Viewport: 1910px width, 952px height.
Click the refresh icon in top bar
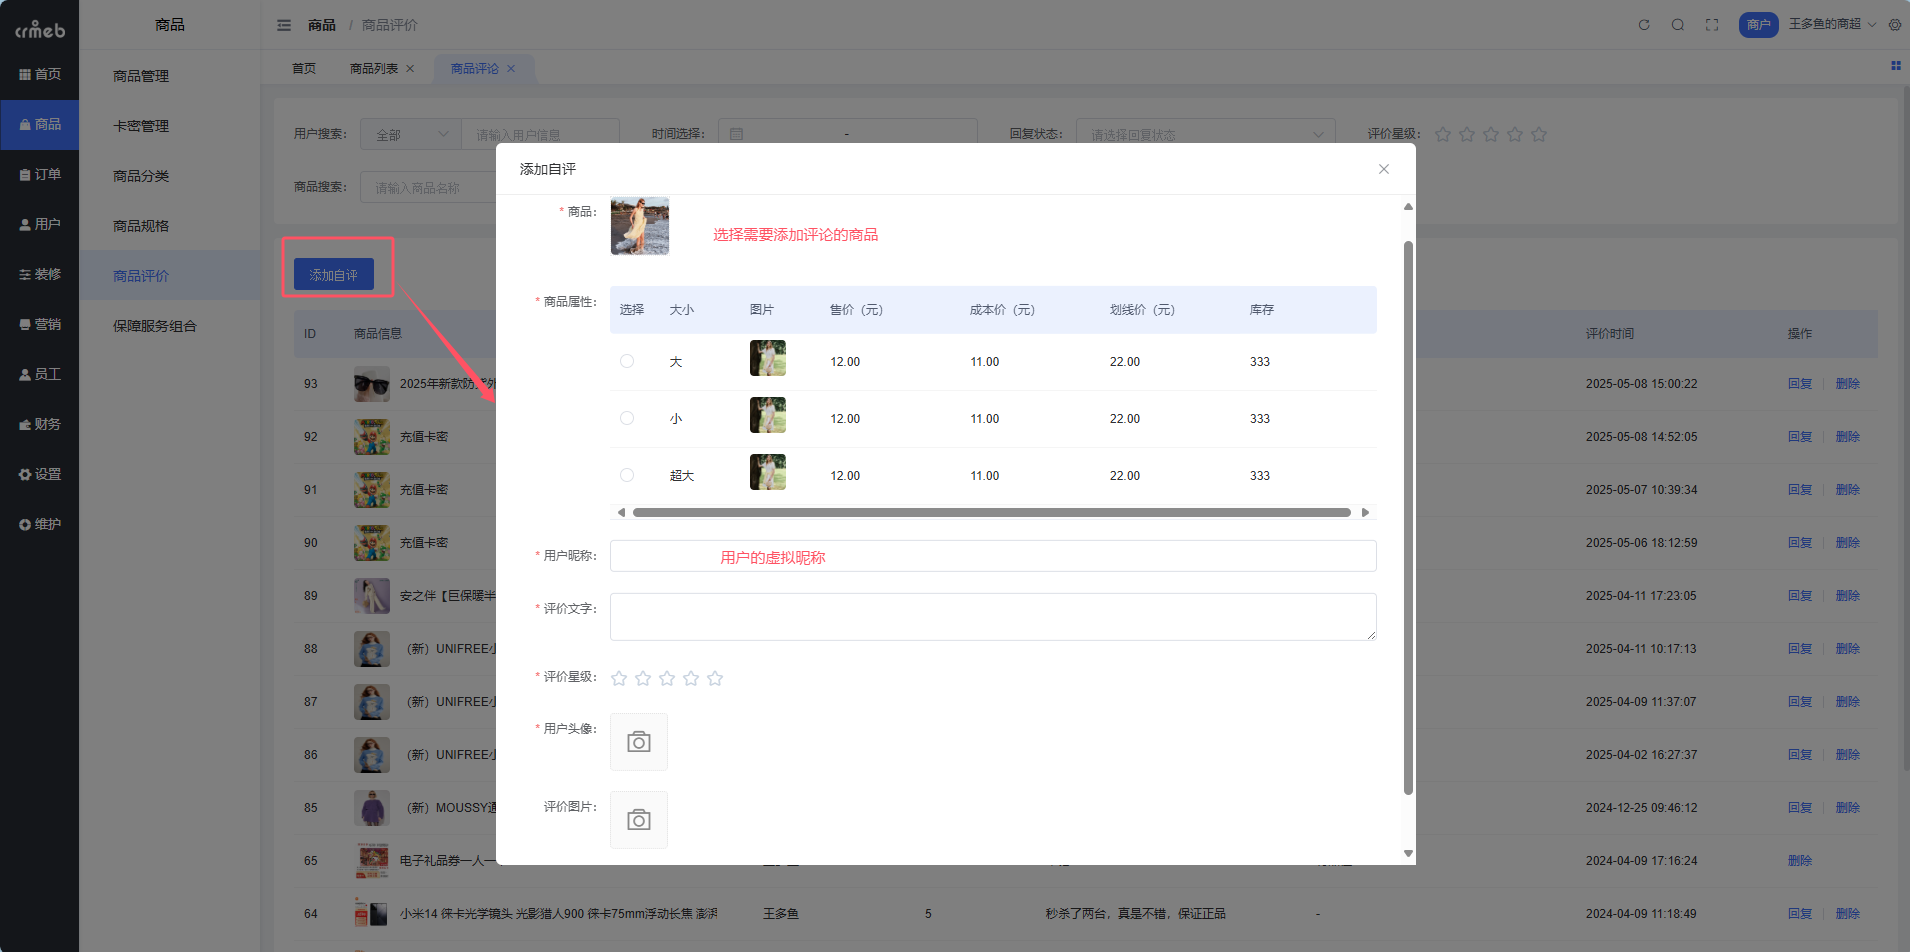click(1644, 25)
